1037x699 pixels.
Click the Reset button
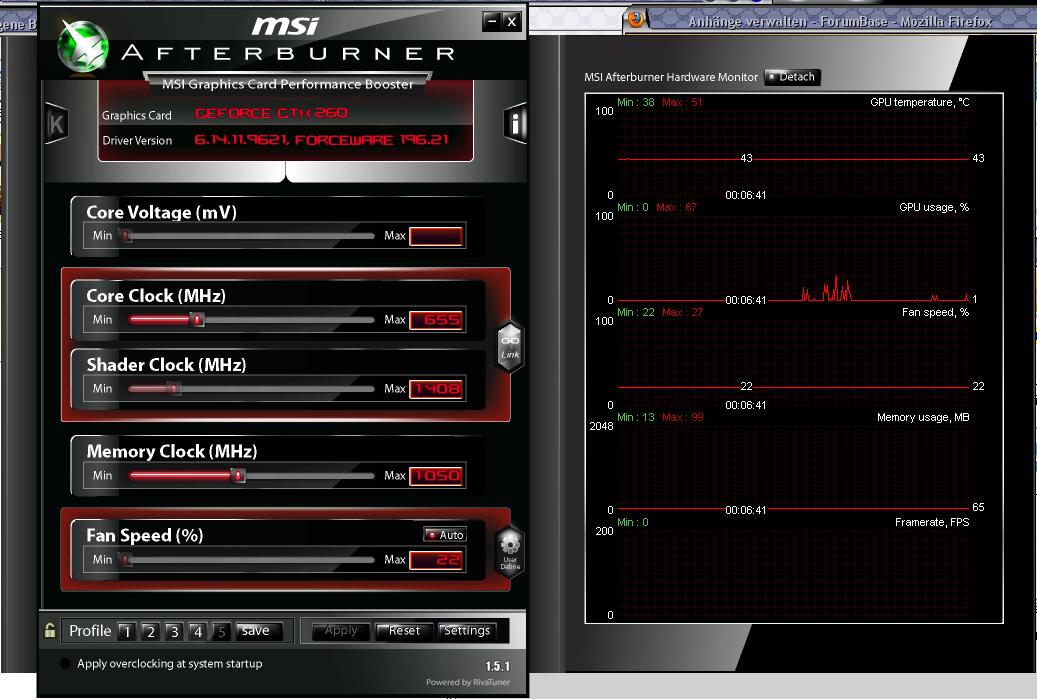point(404,631)
